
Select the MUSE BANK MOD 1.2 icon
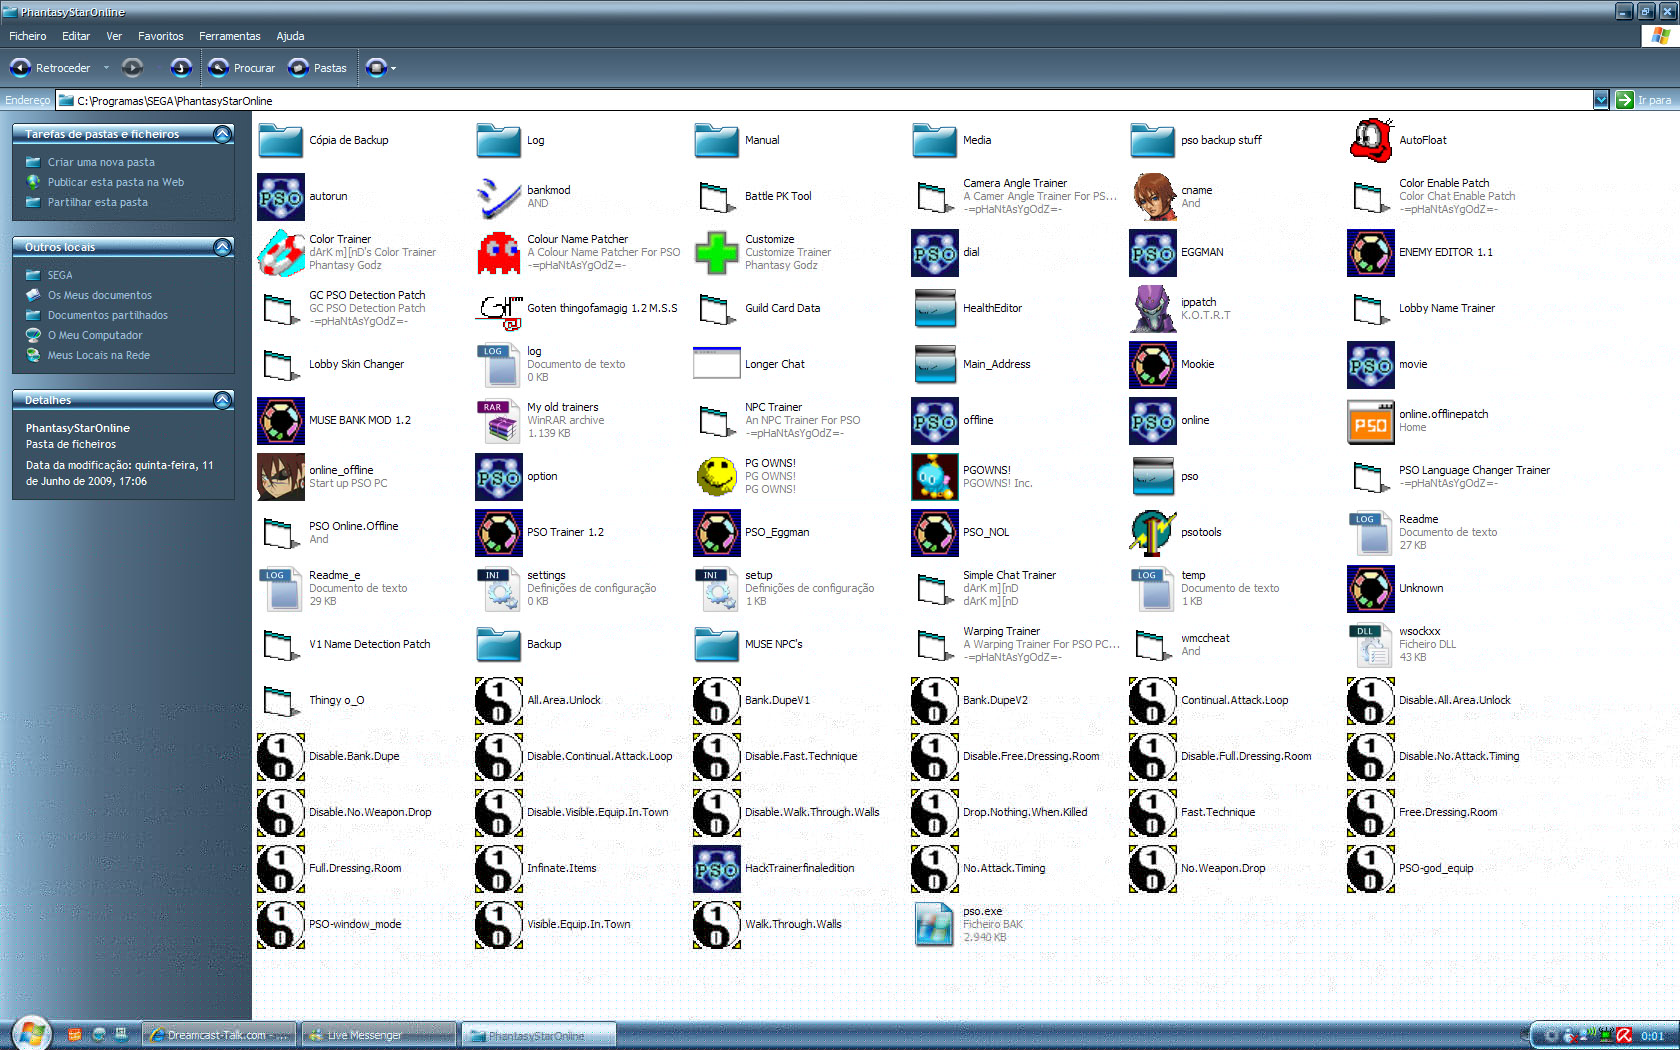280,420
